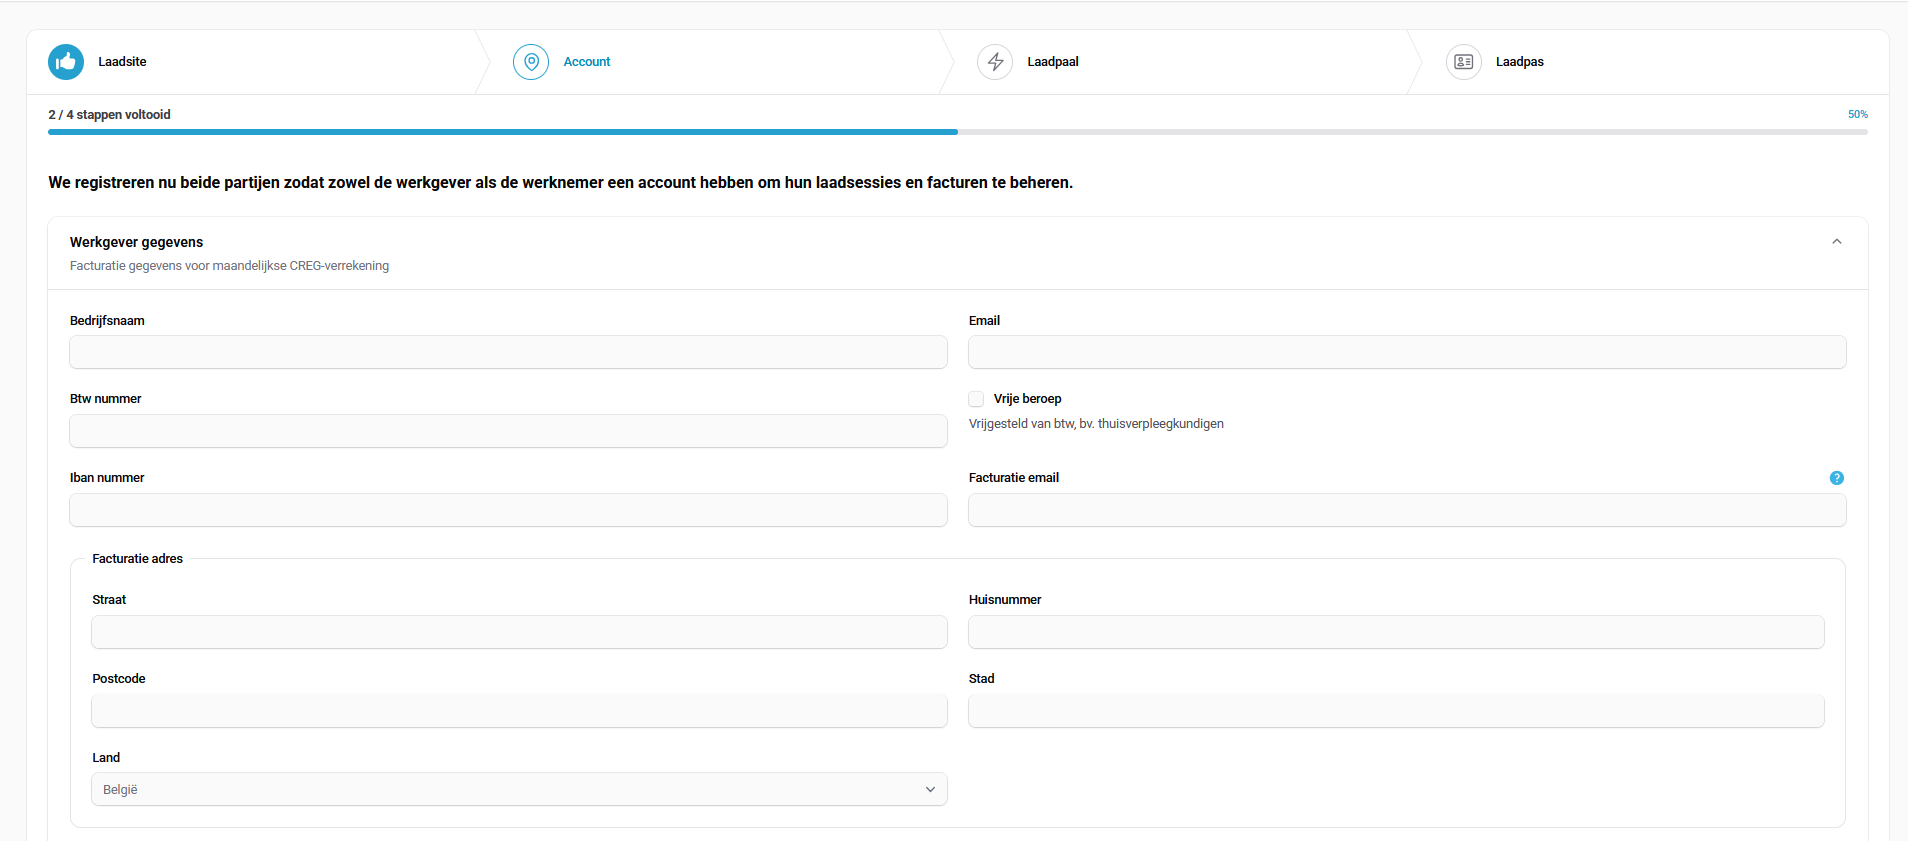Switch to the Laadpaal step

[x=1053, y=62]
